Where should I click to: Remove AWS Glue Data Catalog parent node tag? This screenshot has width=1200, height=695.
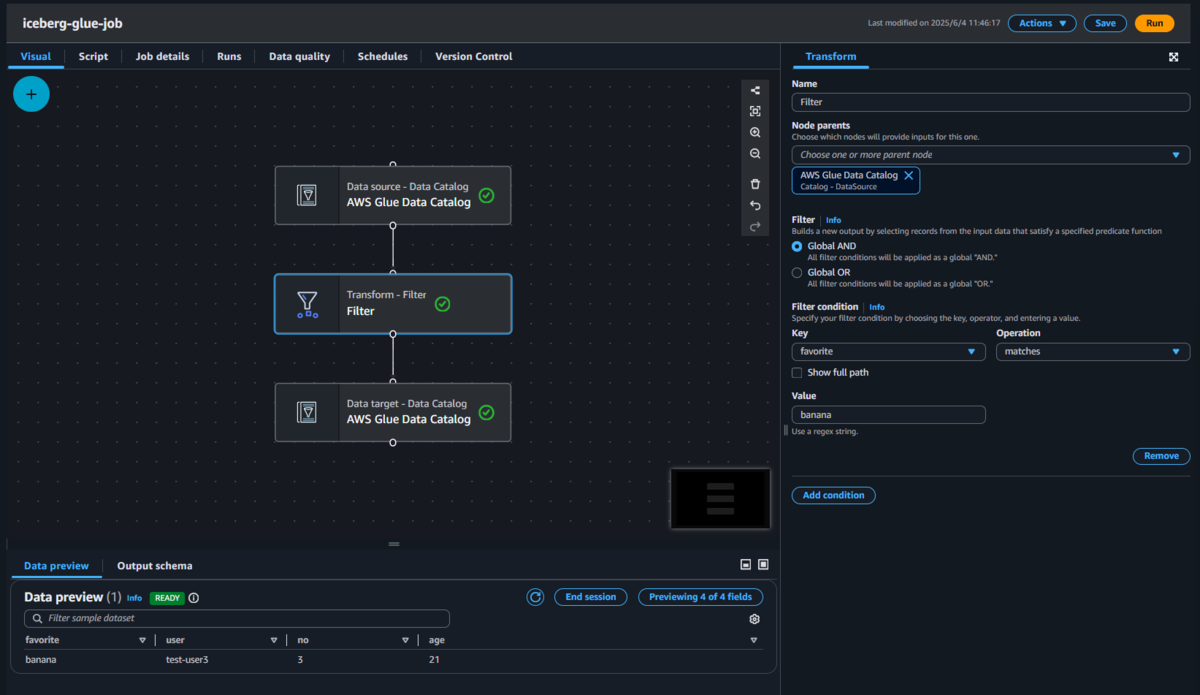point(908,175)
